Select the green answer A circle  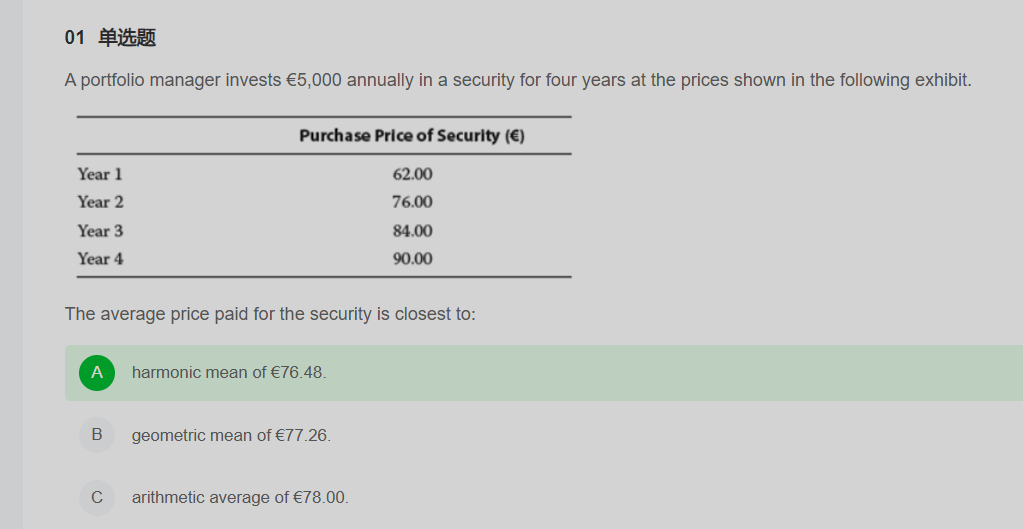pyautogui.click(x=97, y=372)
